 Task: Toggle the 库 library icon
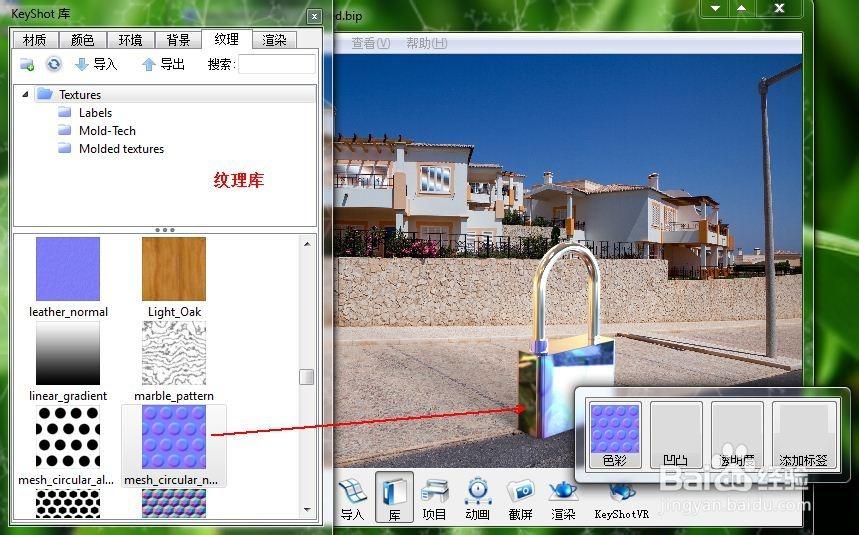click(394, 497)
